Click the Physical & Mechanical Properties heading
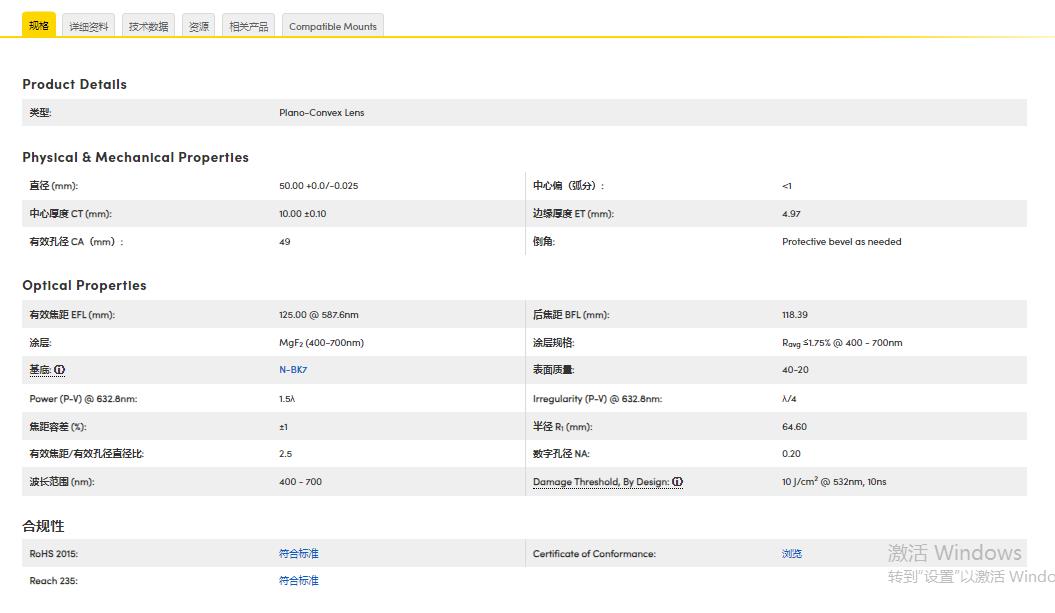 135,158
